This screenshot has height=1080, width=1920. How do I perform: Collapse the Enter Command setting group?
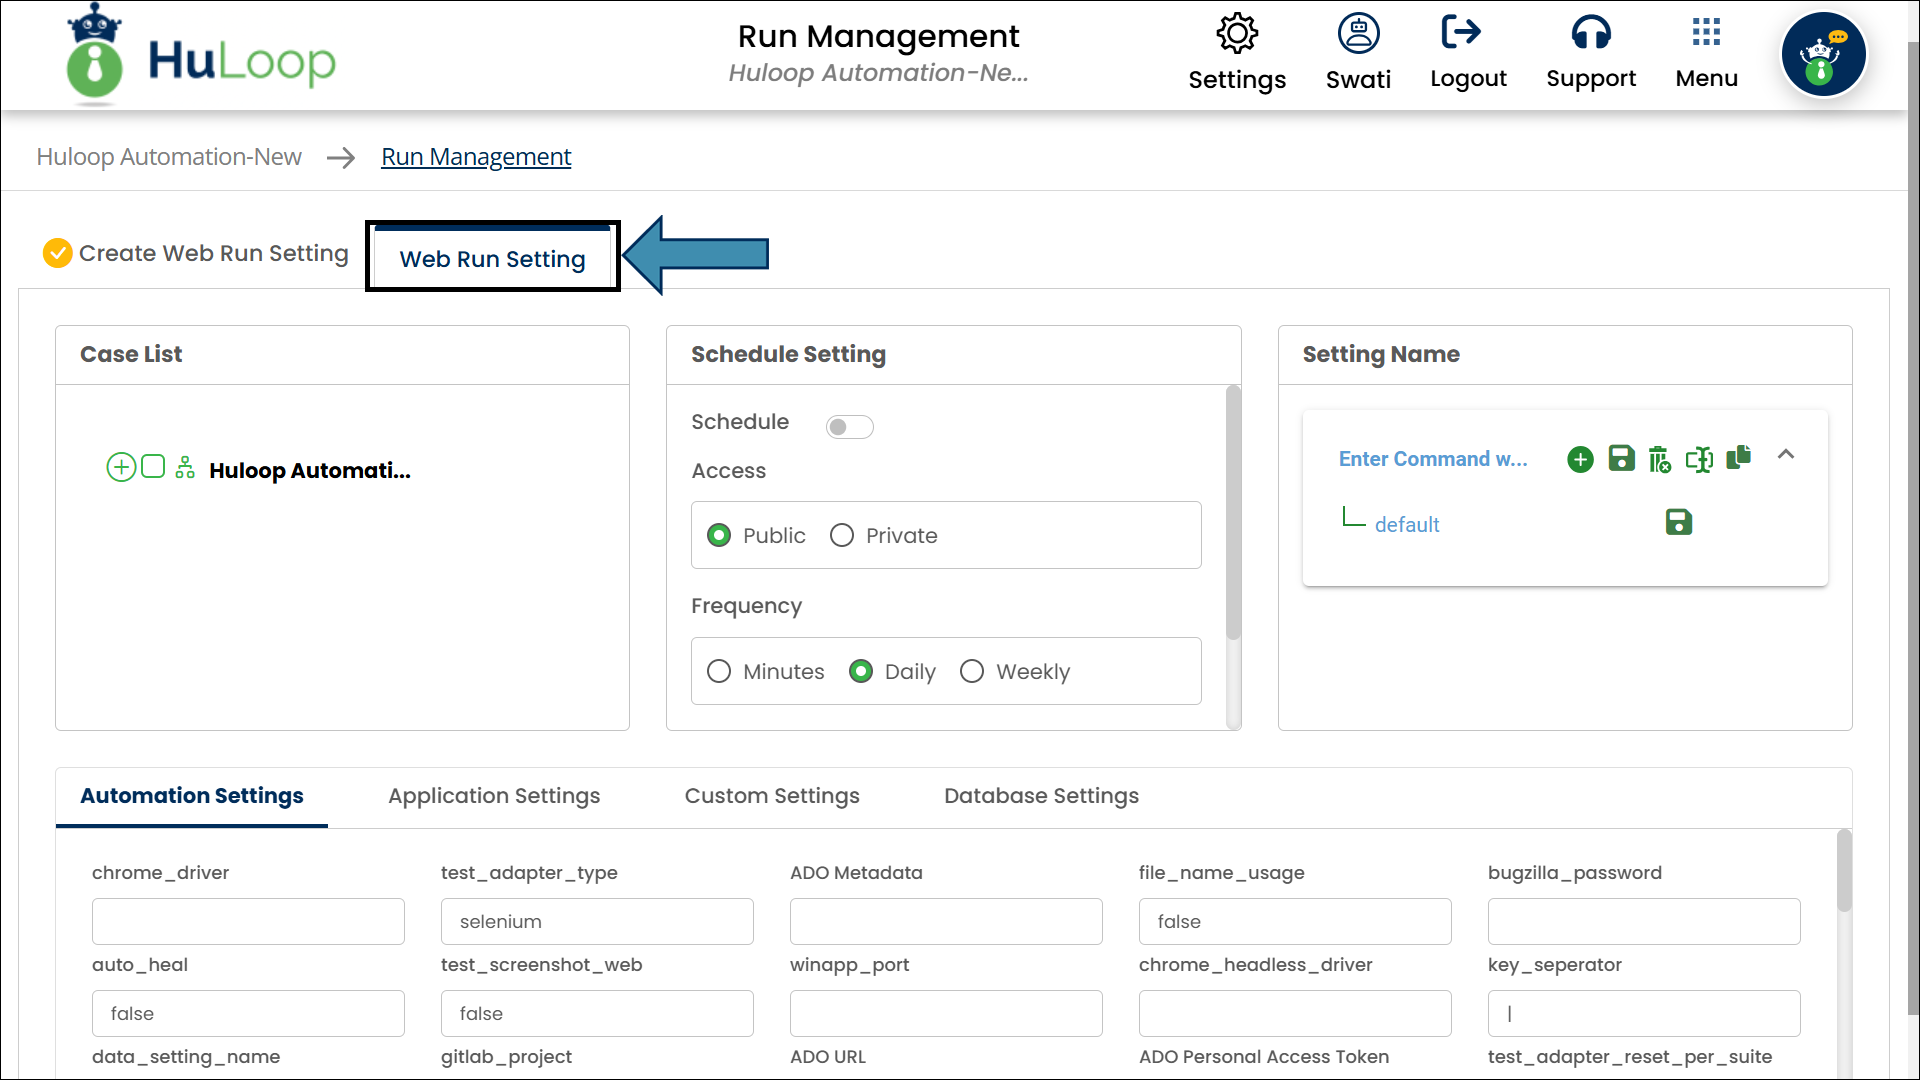tap(1786, 455)
